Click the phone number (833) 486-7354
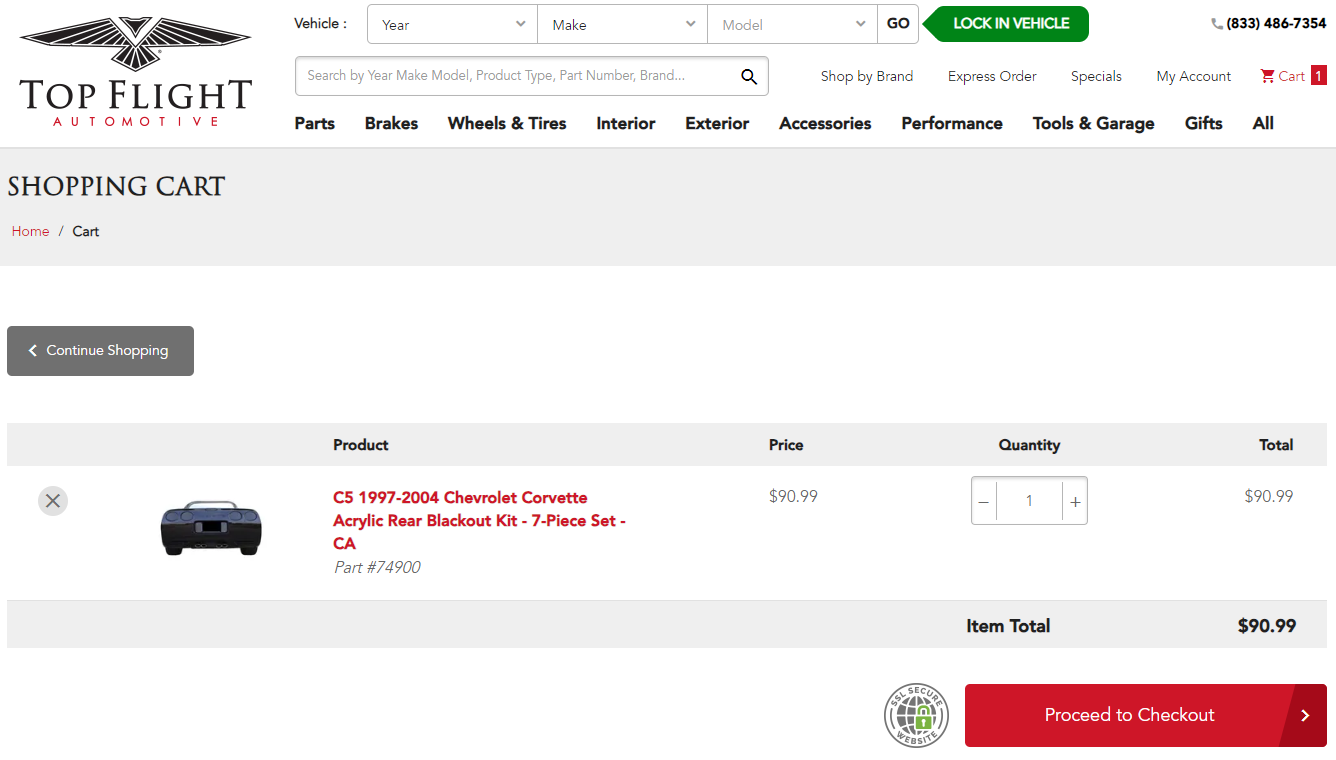This screenshot has width=1336, height=760. coord(1268,23)
